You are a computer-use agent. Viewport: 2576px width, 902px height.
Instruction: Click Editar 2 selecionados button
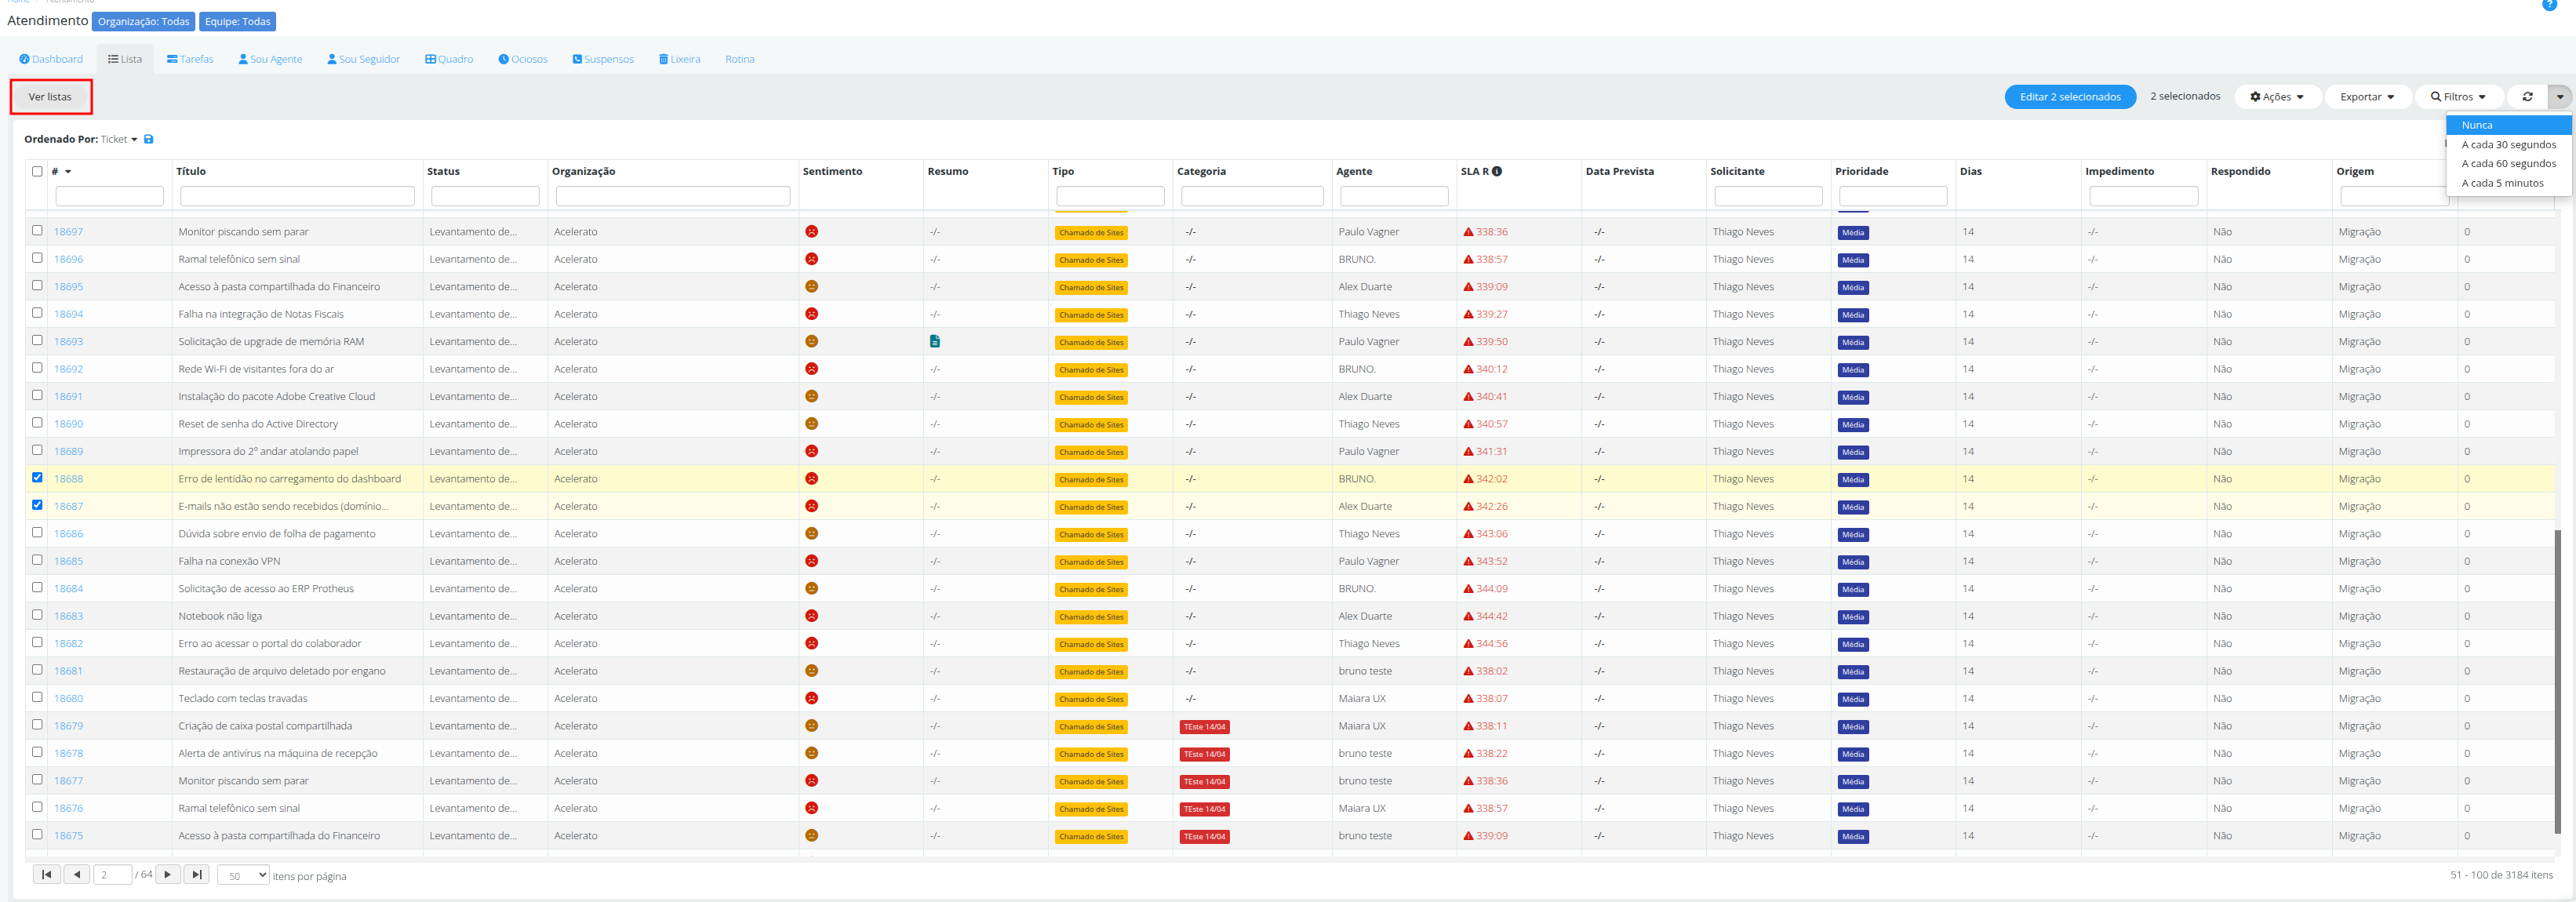point(2070,97)
